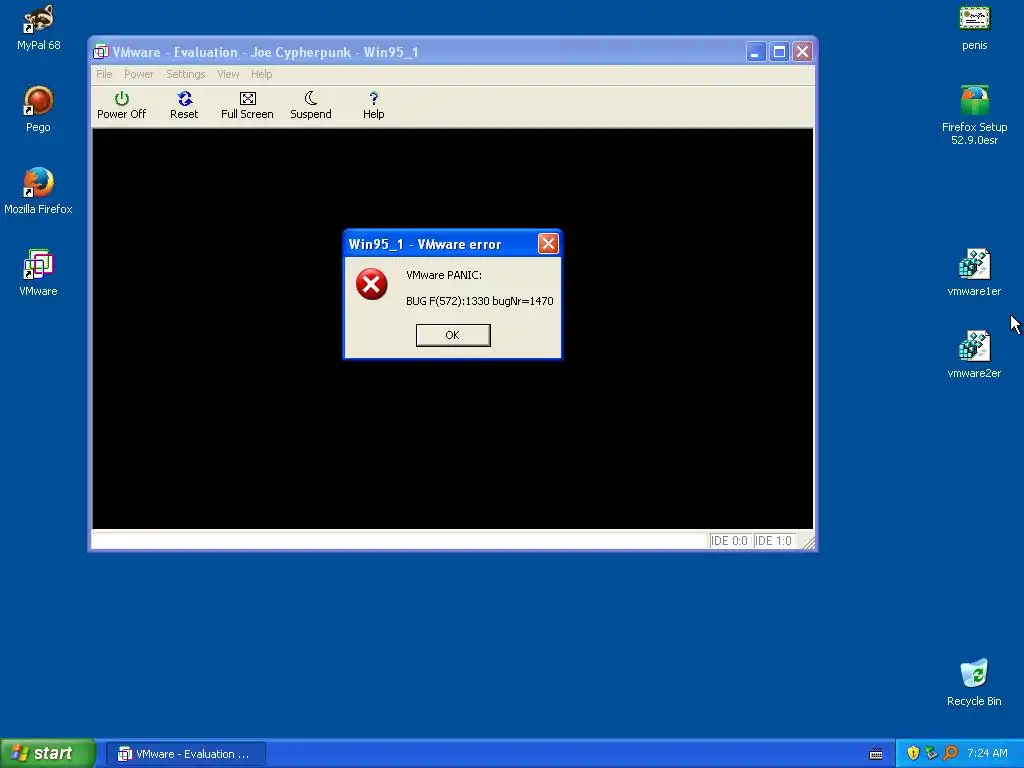
Task: Click the Reset toolbar button
Action: click(184, 105)
